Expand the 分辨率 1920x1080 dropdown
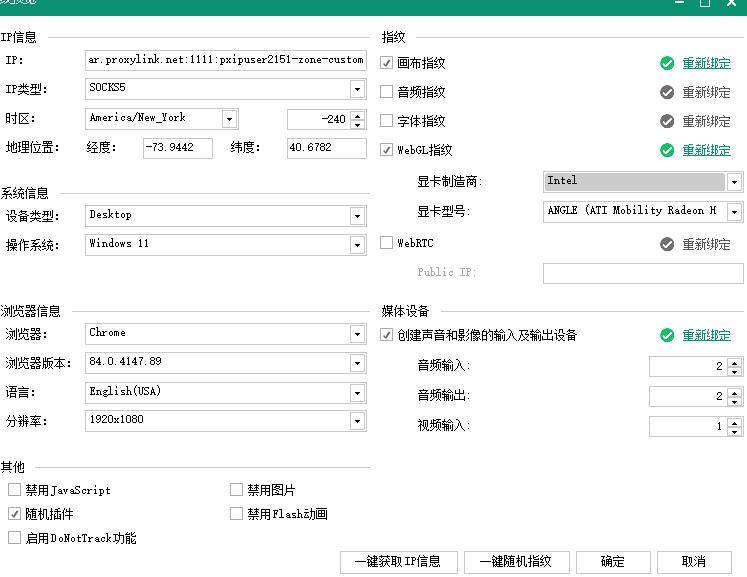 357,421
